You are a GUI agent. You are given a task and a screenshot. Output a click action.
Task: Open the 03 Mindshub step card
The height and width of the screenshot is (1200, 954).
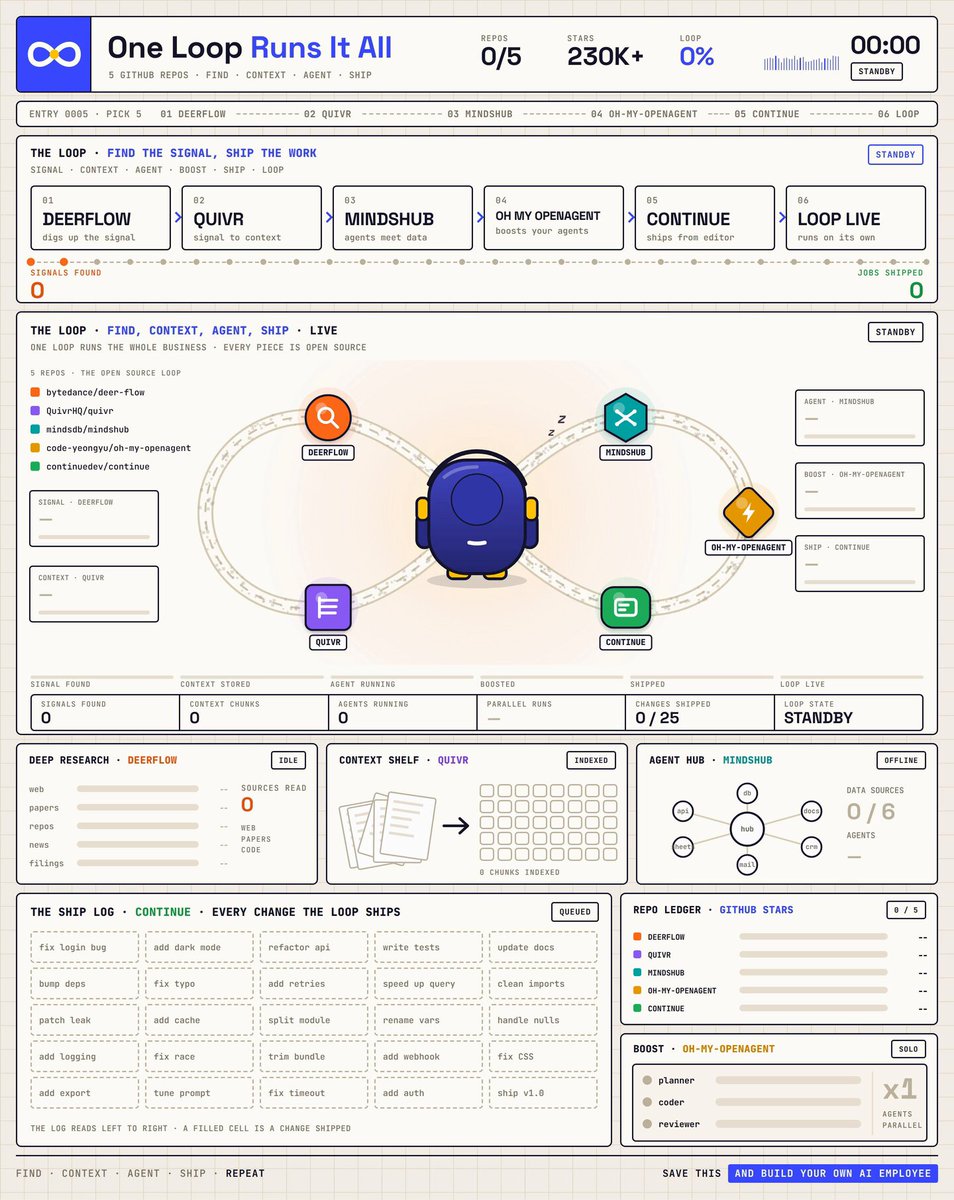[x=402, y=218]
